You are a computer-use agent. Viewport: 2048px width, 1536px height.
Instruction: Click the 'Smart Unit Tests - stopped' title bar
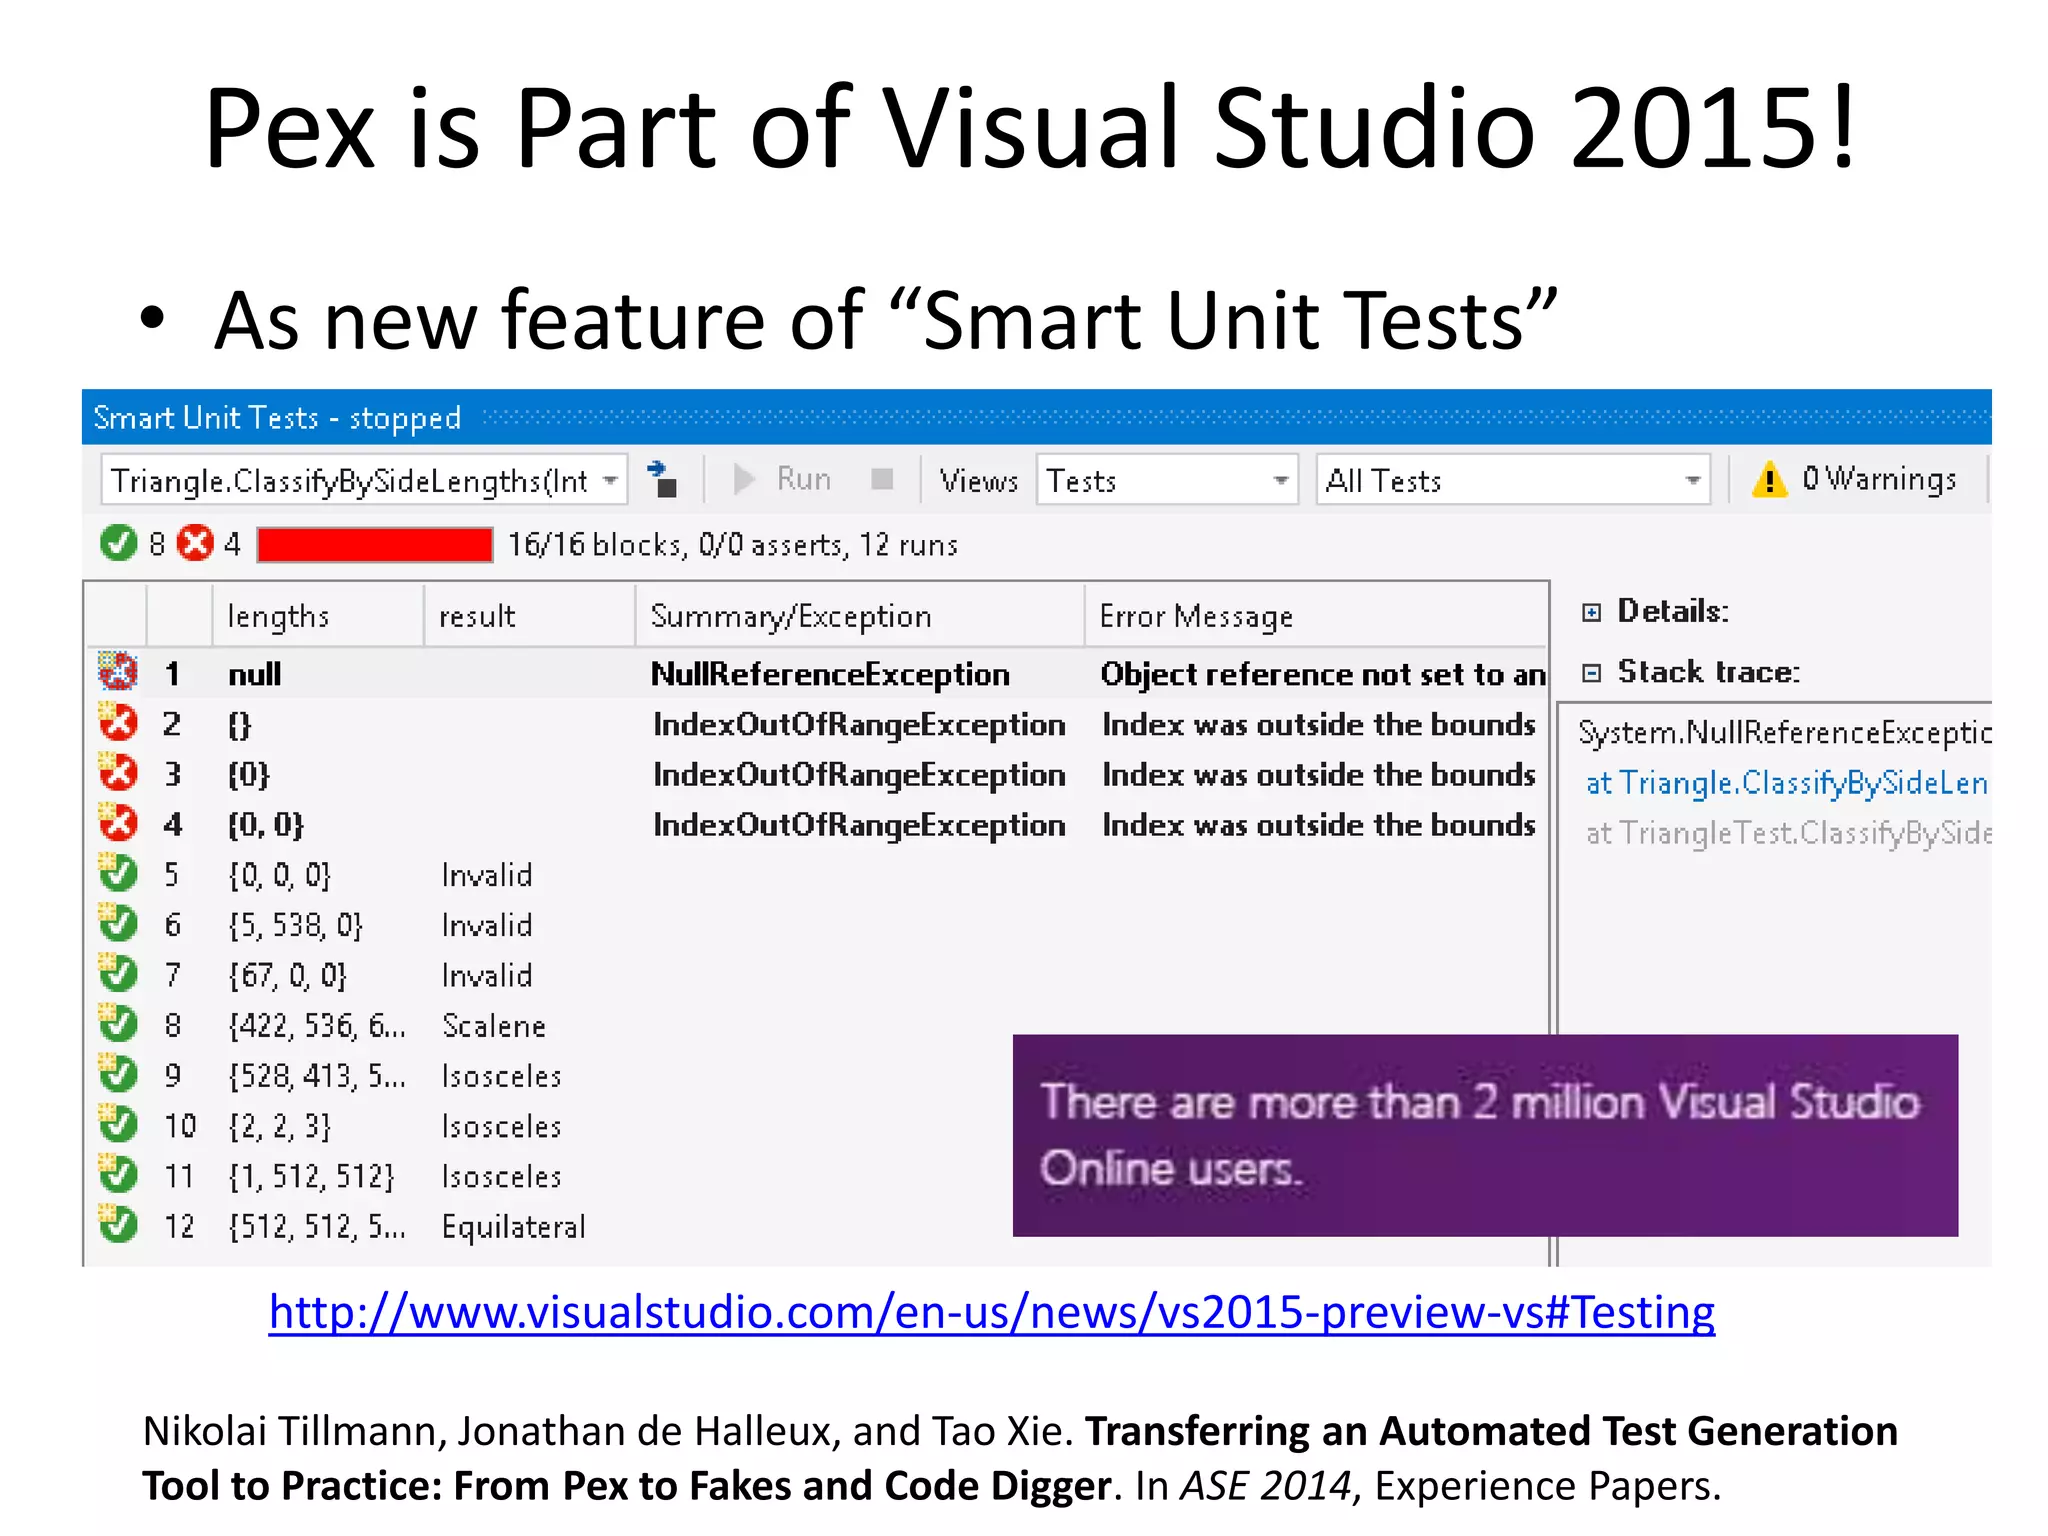coord(1037,417)
